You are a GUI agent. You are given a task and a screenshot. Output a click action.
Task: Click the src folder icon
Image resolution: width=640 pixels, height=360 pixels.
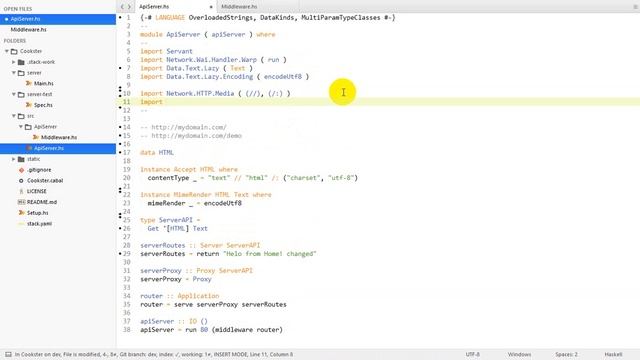pyautogui.click(x=21, y=116)
